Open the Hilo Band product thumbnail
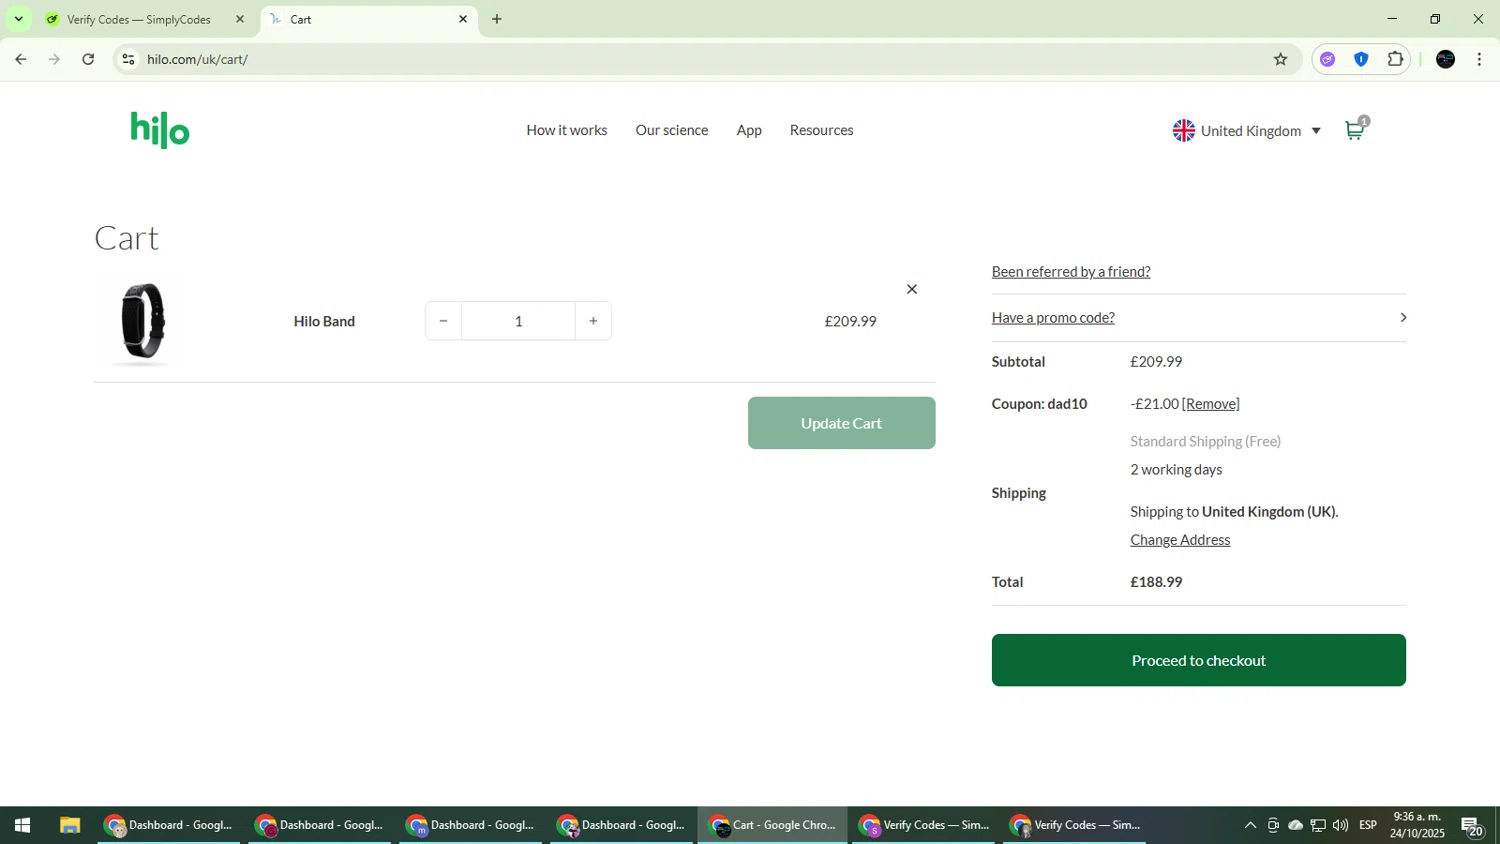The image size is (1500, 844). click(142, 321)
